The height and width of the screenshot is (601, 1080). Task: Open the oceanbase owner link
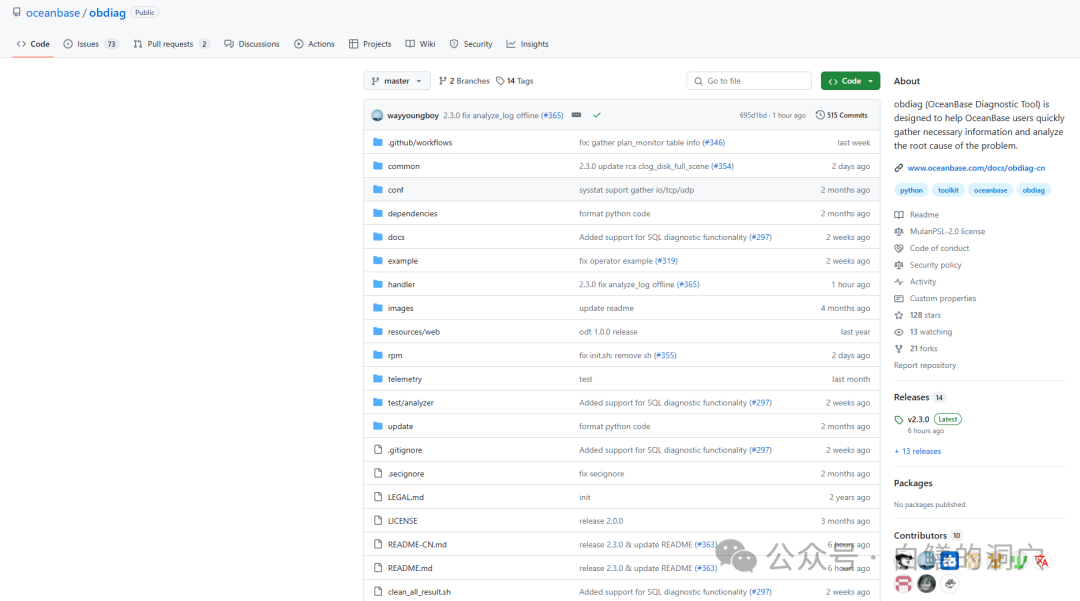click(x=53, y=12)
